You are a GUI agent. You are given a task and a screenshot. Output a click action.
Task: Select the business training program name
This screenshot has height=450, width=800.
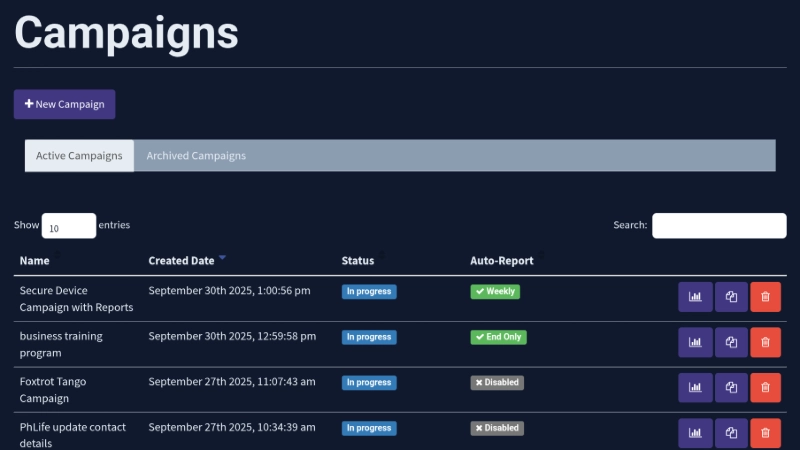tap(61, 344)
